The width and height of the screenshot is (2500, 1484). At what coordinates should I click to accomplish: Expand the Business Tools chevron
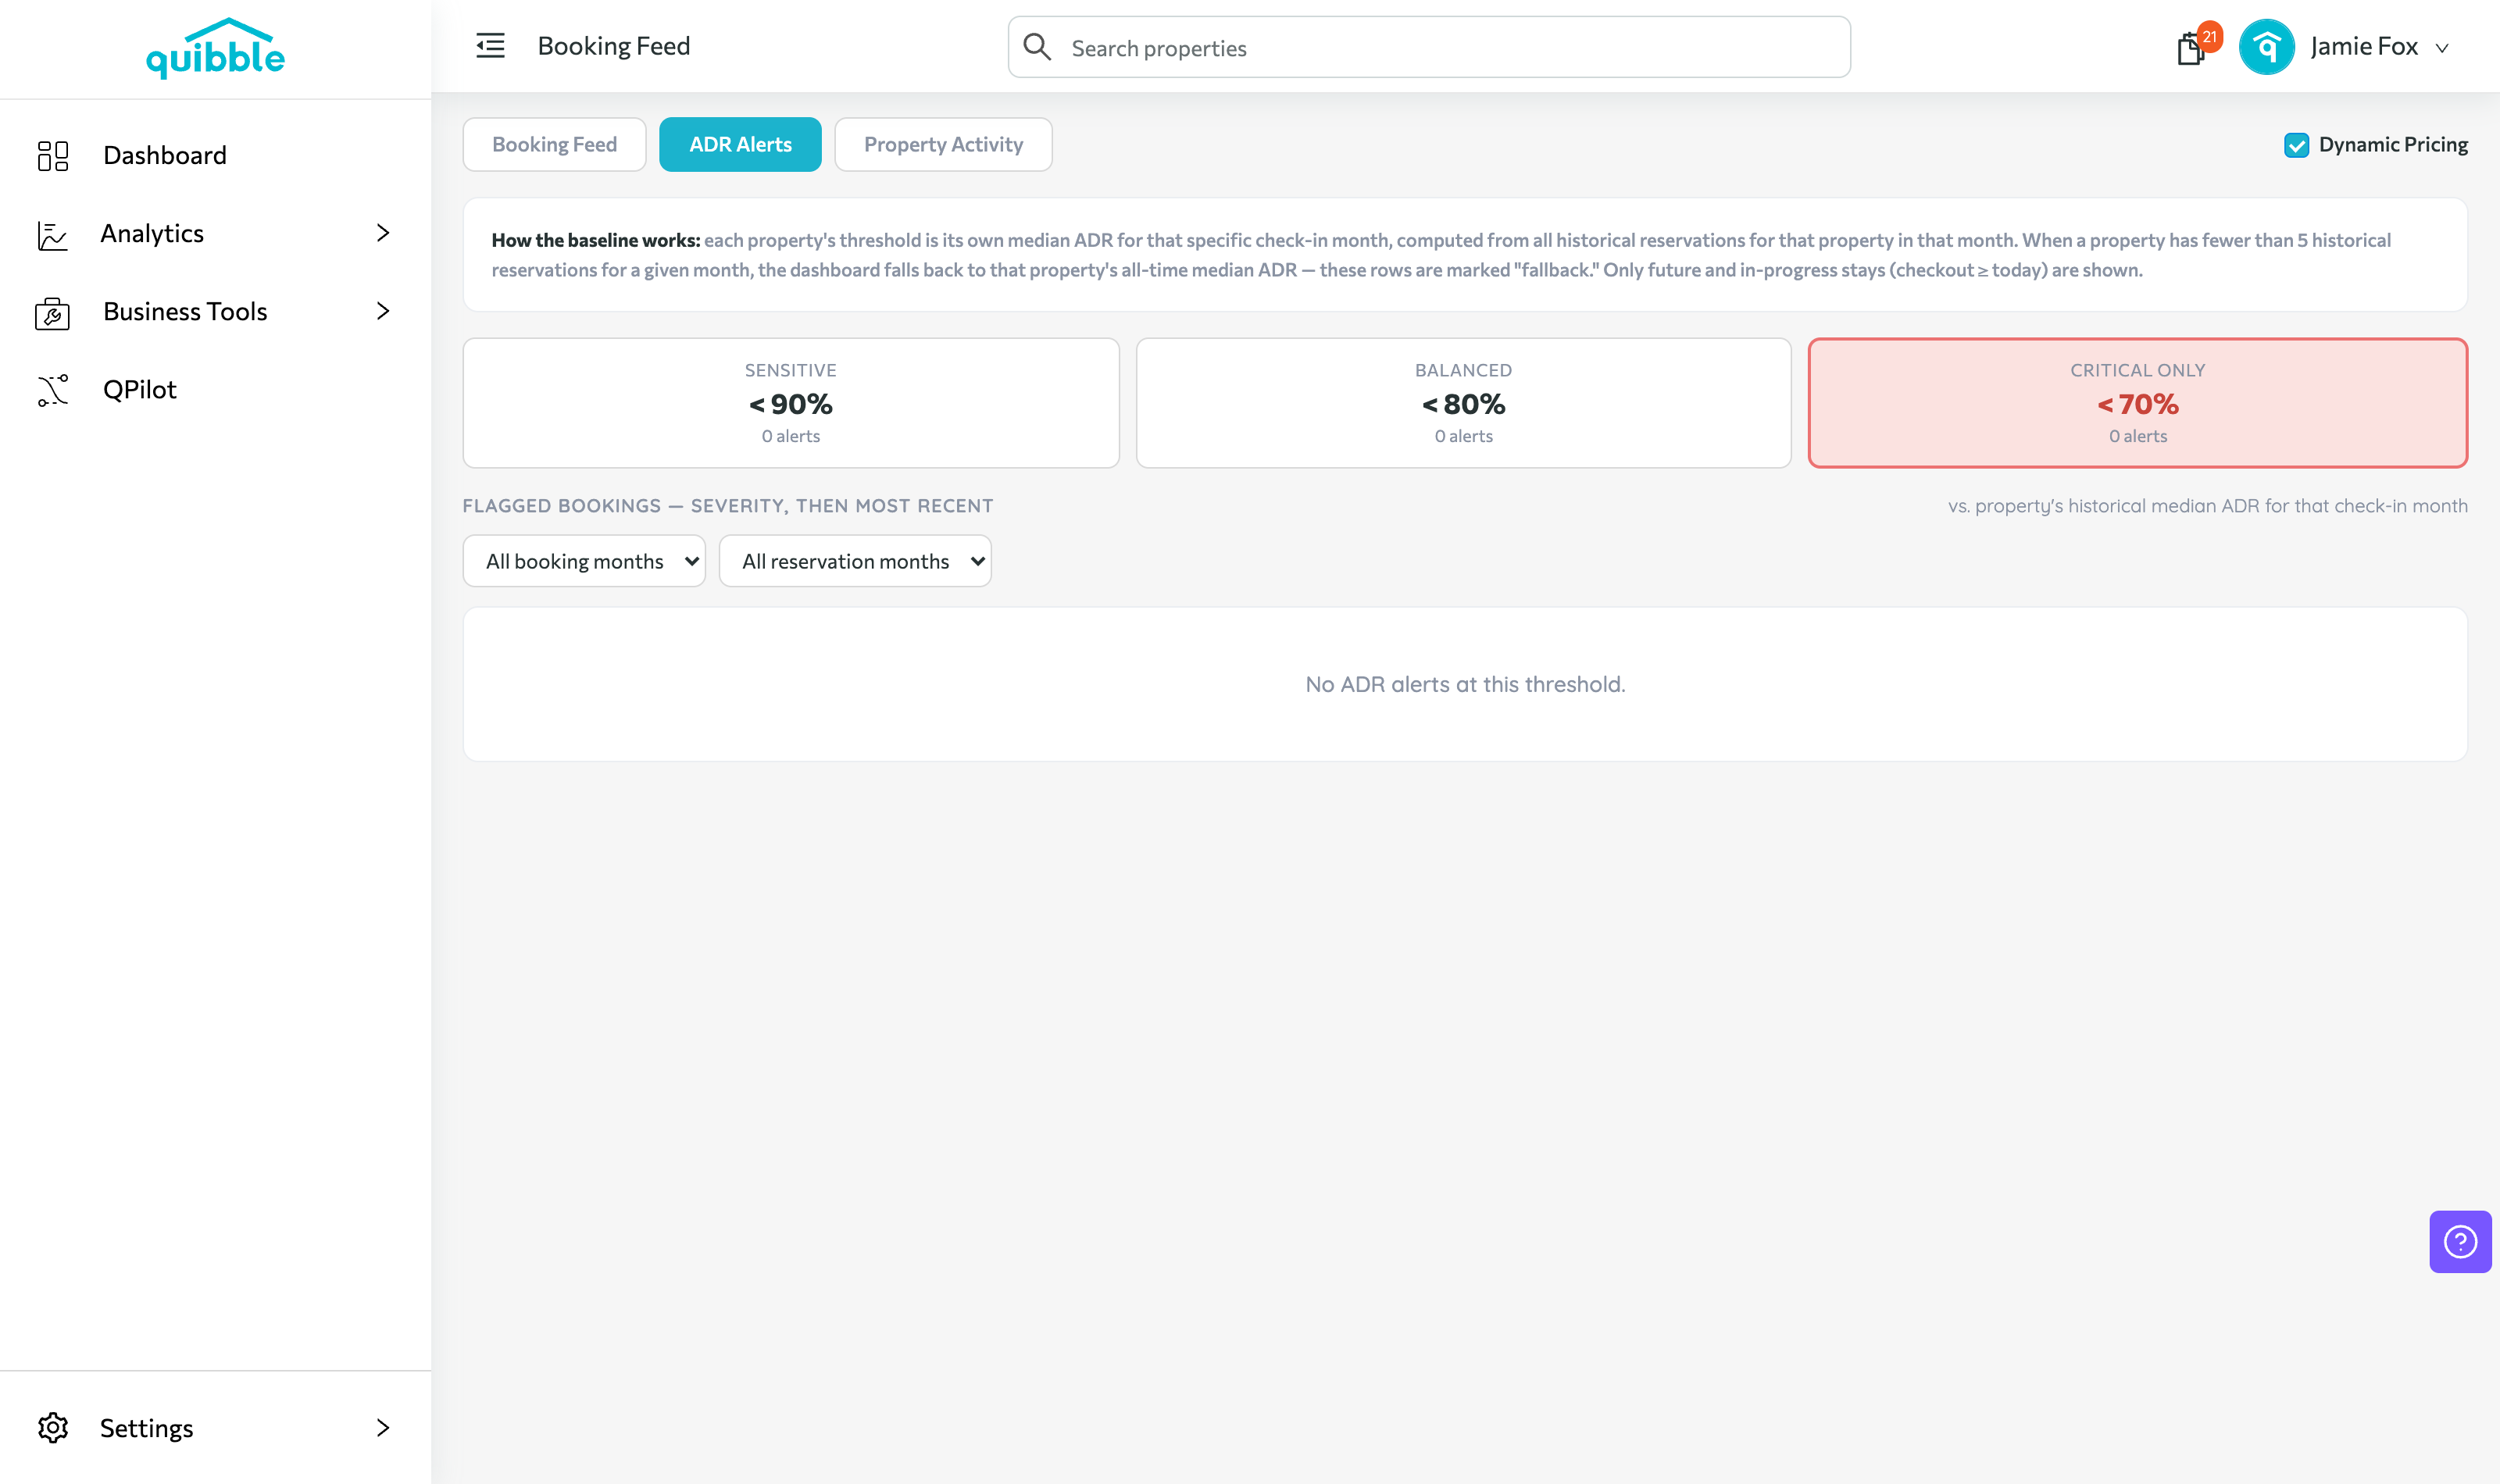[x=383, y=311]
